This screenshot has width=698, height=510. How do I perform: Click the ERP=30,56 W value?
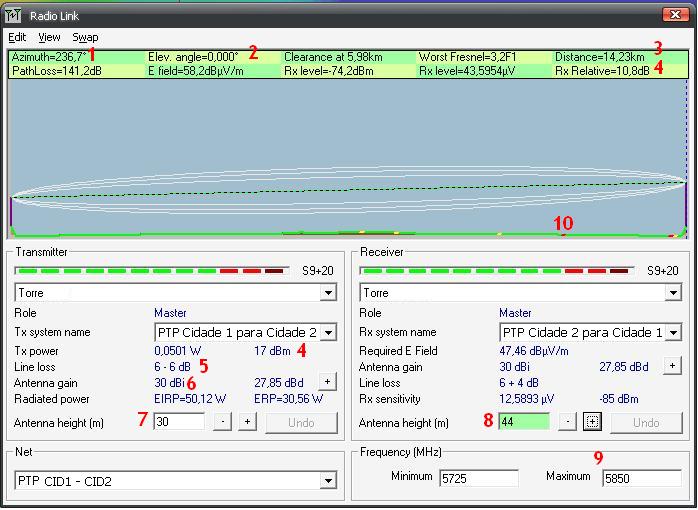coord(288,399)
